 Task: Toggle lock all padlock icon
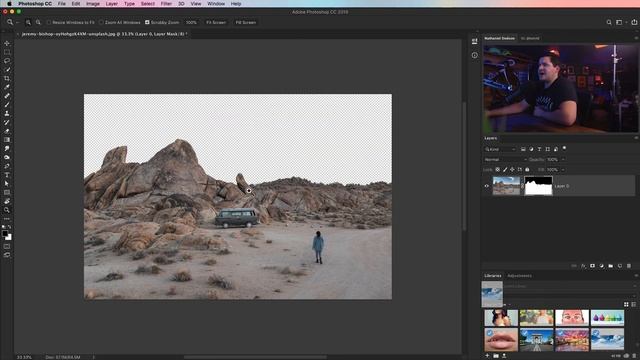(527, 169)
